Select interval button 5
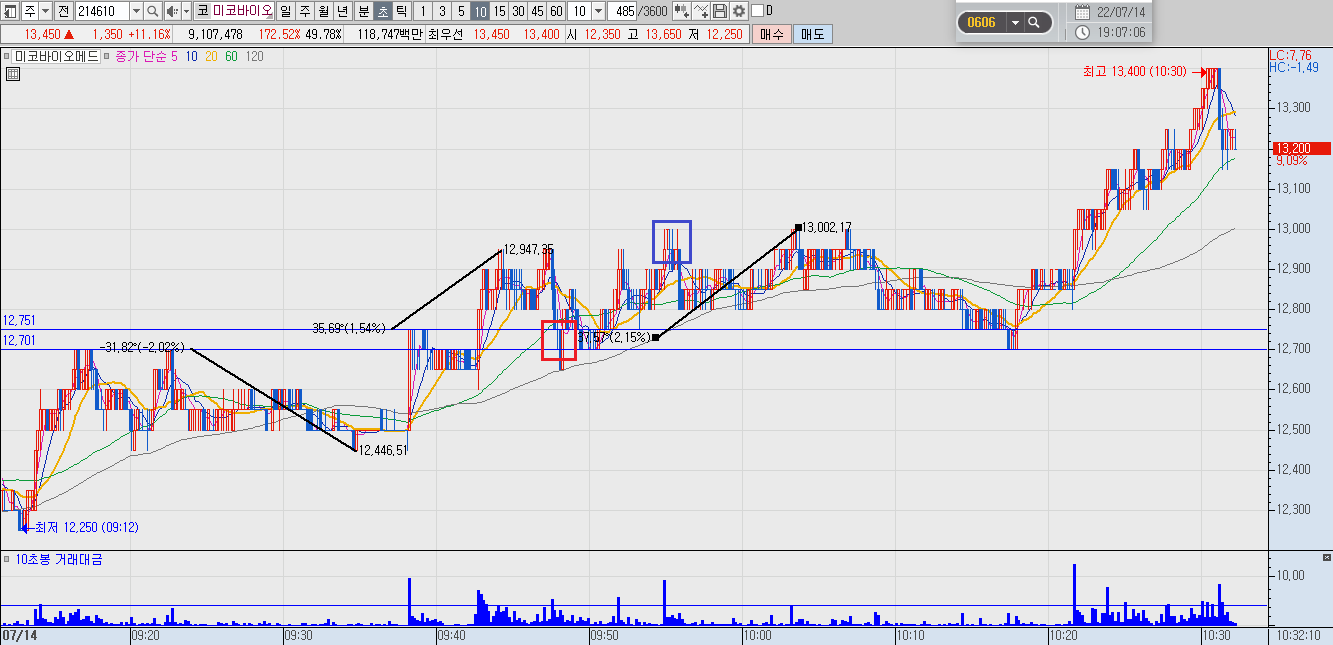 point(461,11)
